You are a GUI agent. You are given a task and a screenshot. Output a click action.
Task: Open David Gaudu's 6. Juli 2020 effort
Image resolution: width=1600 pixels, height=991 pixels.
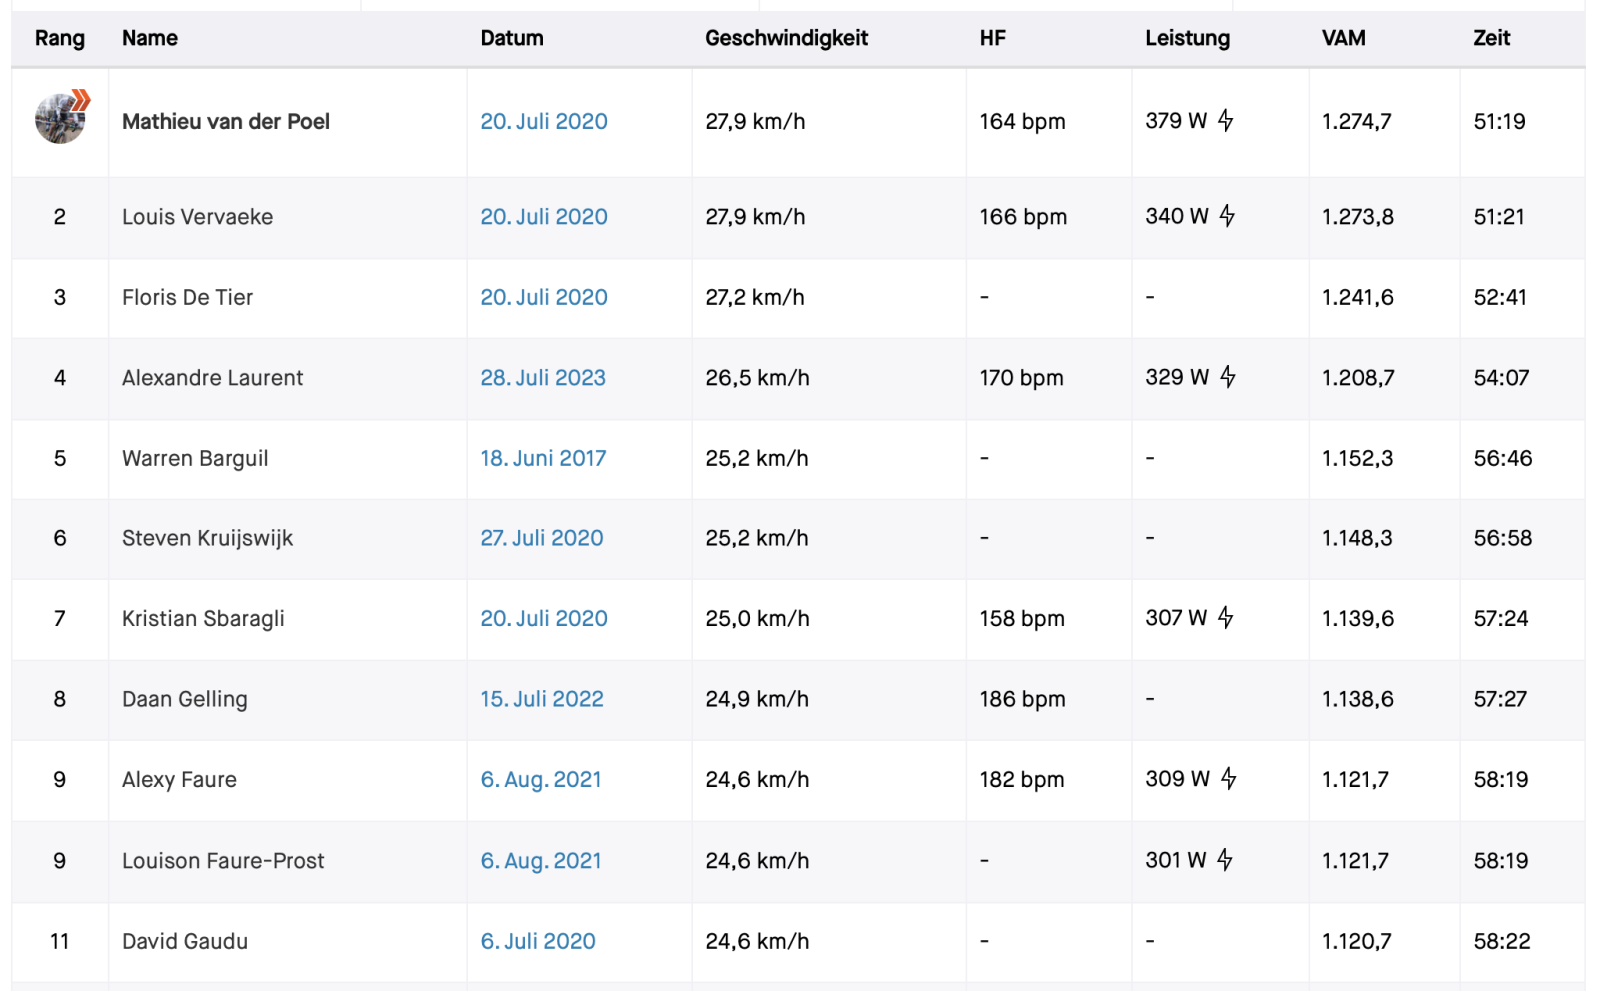point(538,941)
